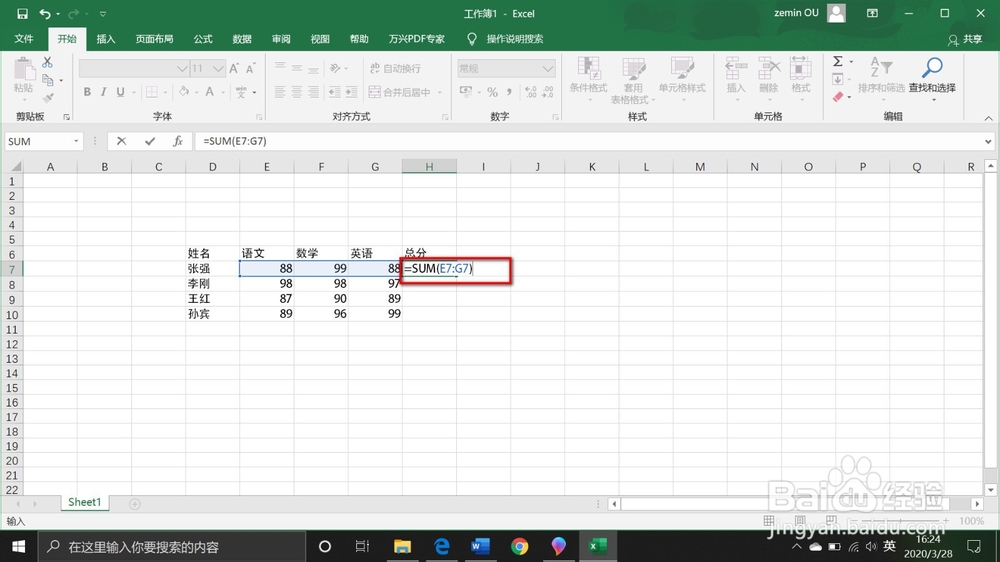Toggle Underline formatting

(120, 92)
